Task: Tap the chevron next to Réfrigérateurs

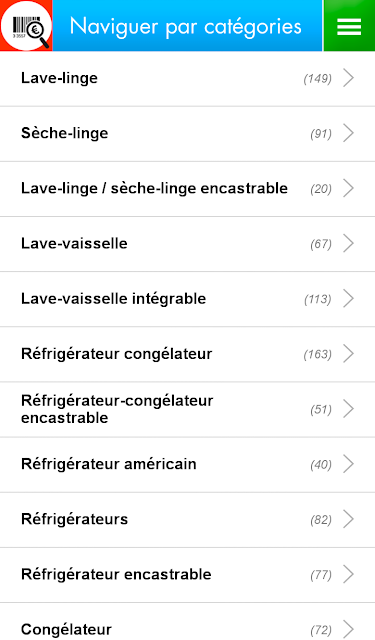Action: (348, 519)
